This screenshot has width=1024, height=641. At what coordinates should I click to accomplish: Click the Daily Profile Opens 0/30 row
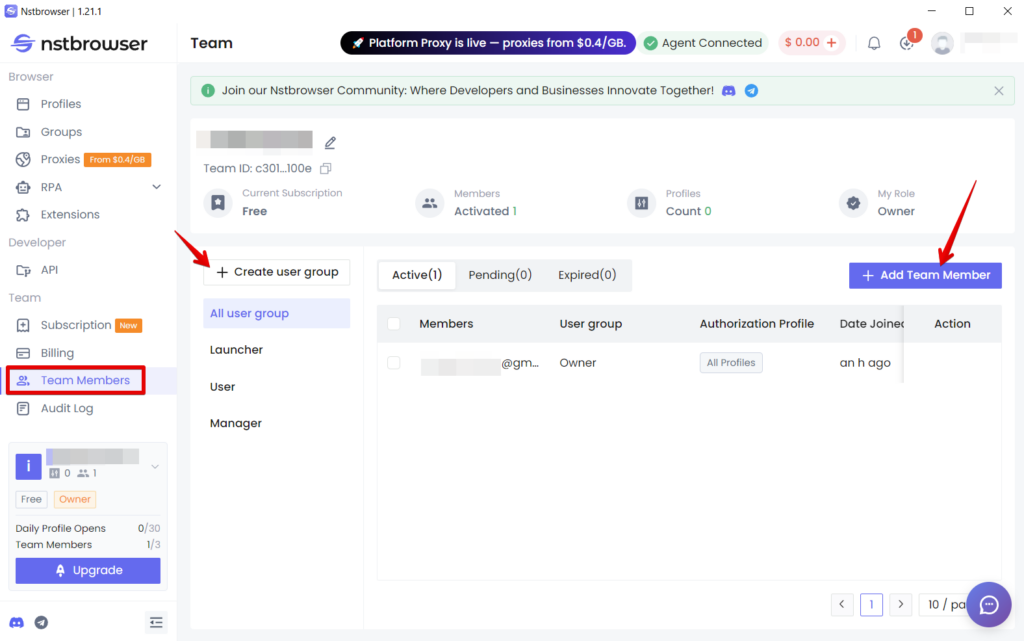[88, 529]
